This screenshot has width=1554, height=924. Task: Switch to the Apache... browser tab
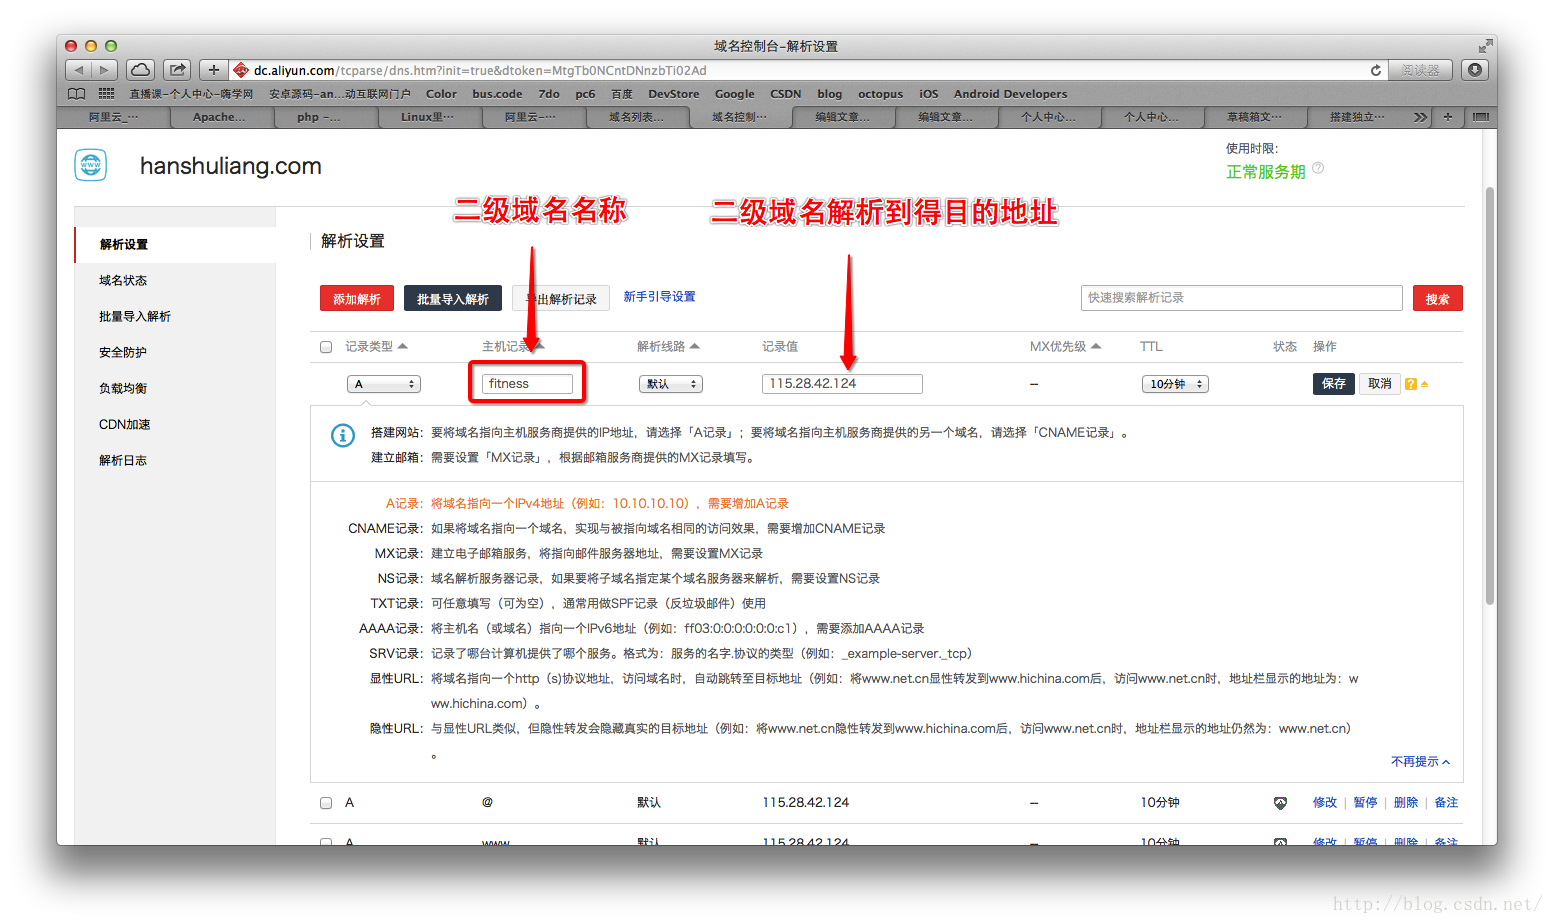pos(220,117)
